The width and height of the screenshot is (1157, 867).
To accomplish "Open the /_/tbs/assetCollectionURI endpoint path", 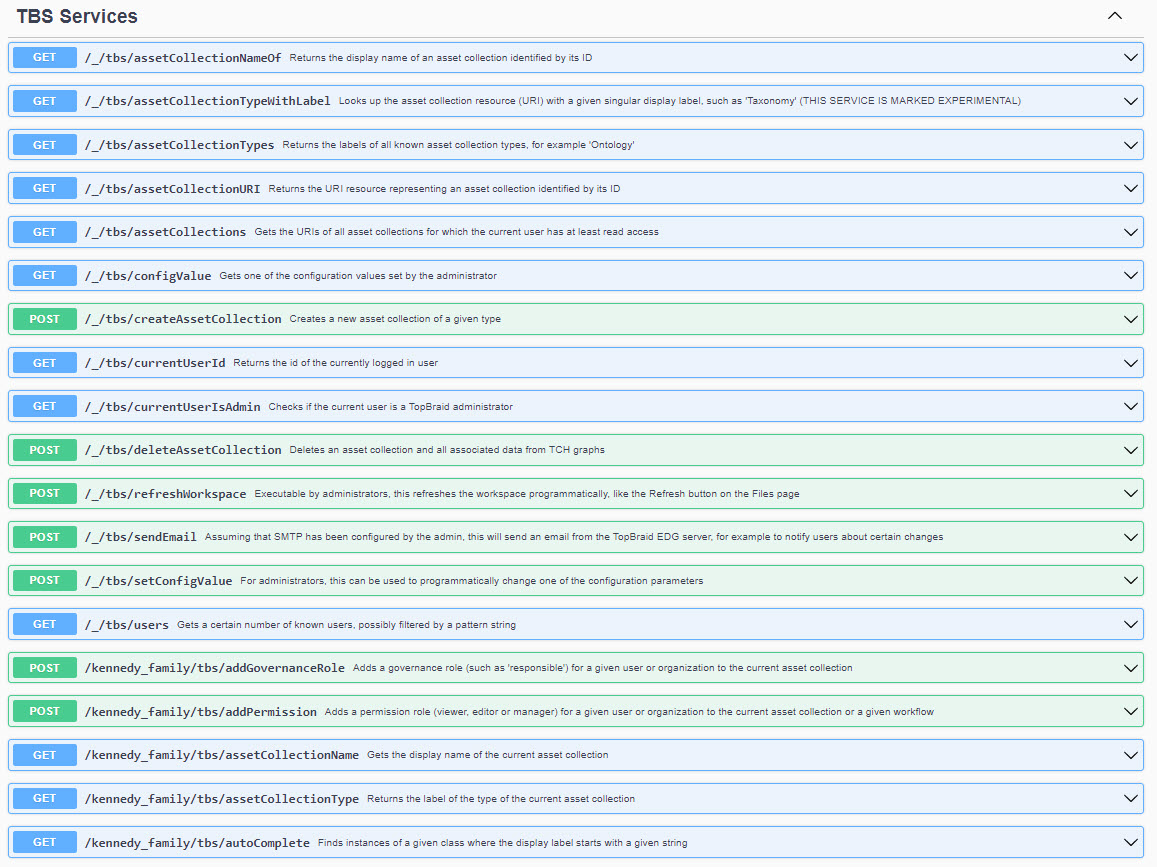I will (x=172, y=189).
